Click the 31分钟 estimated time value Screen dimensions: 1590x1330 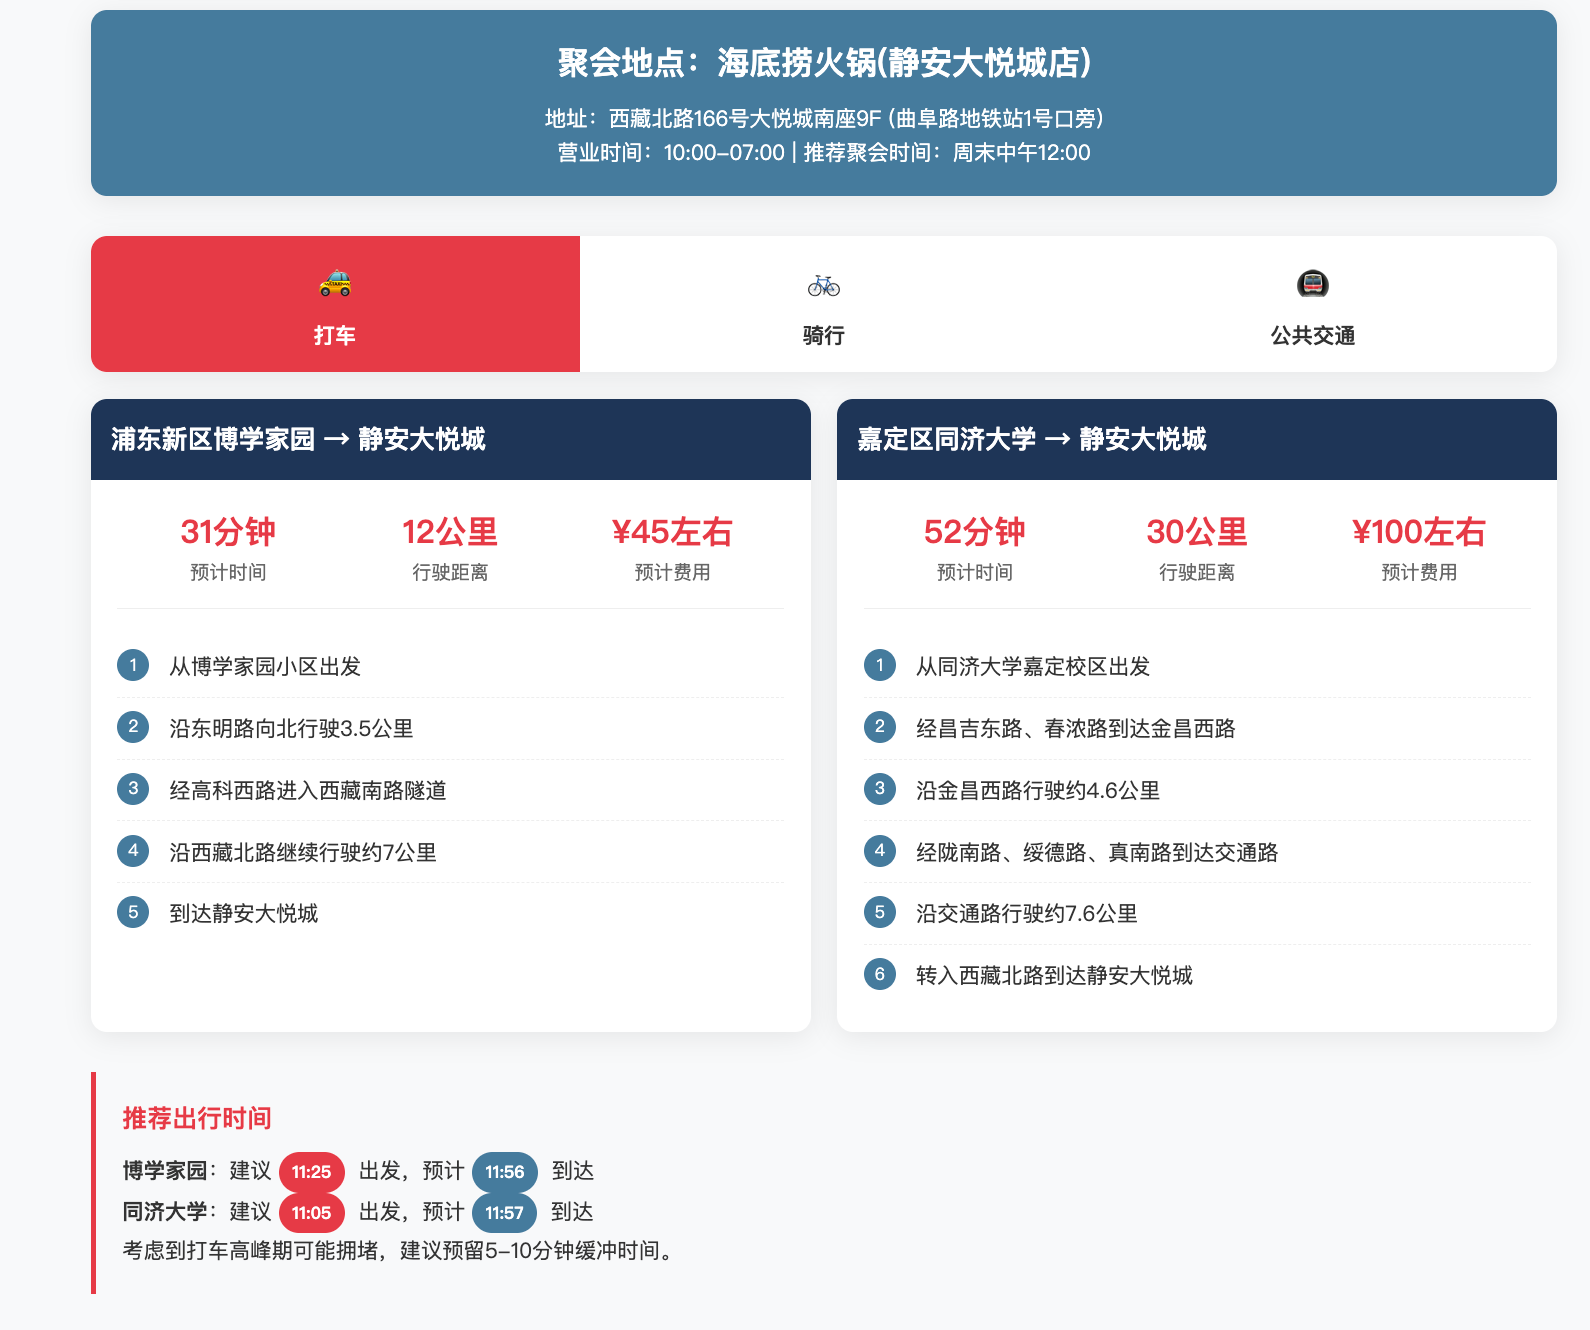(228, 532)
